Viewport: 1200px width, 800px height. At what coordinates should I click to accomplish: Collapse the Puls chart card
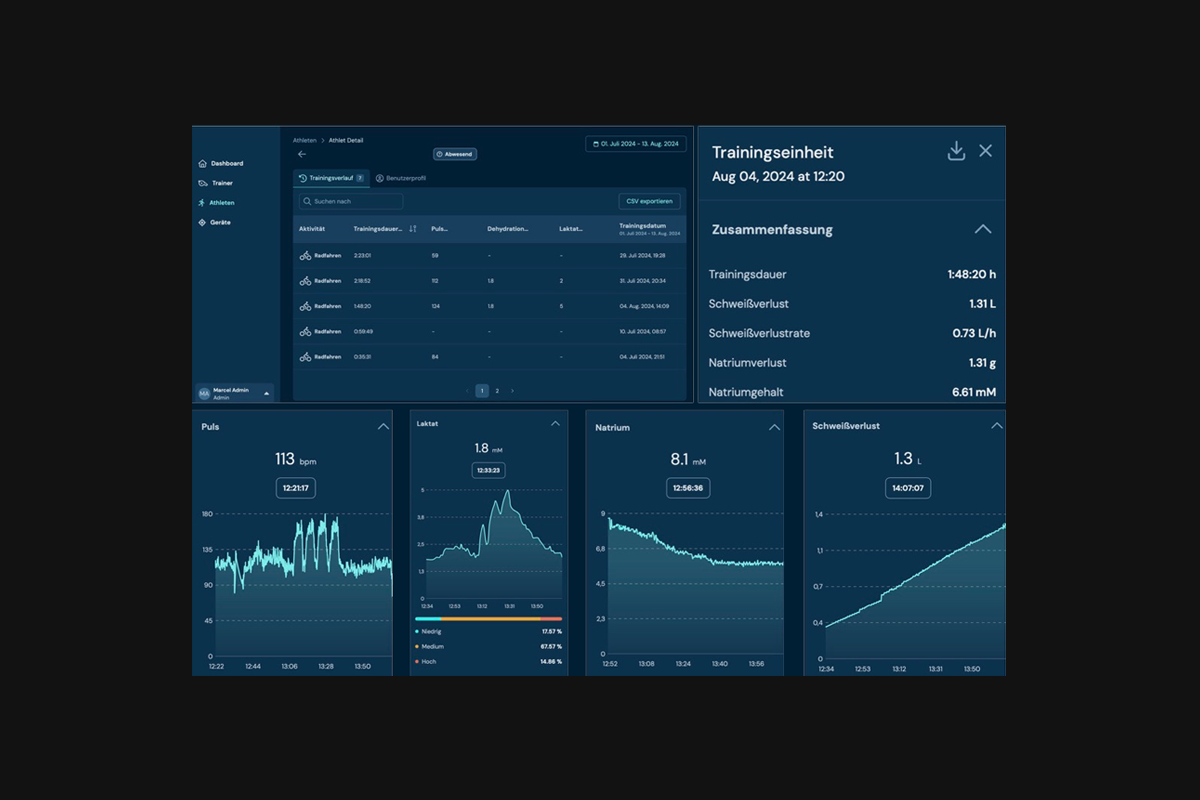(x=383, y=426)
